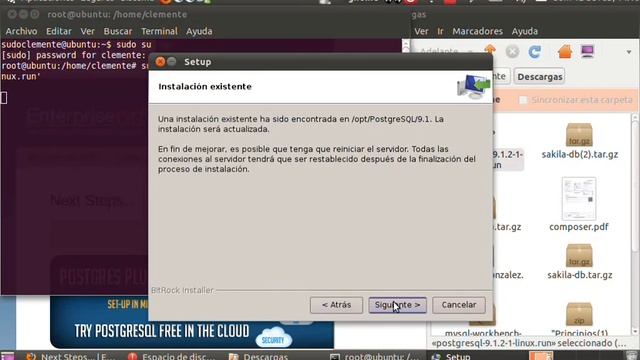Select the composer.pdf thumbnail

point(579,199)
